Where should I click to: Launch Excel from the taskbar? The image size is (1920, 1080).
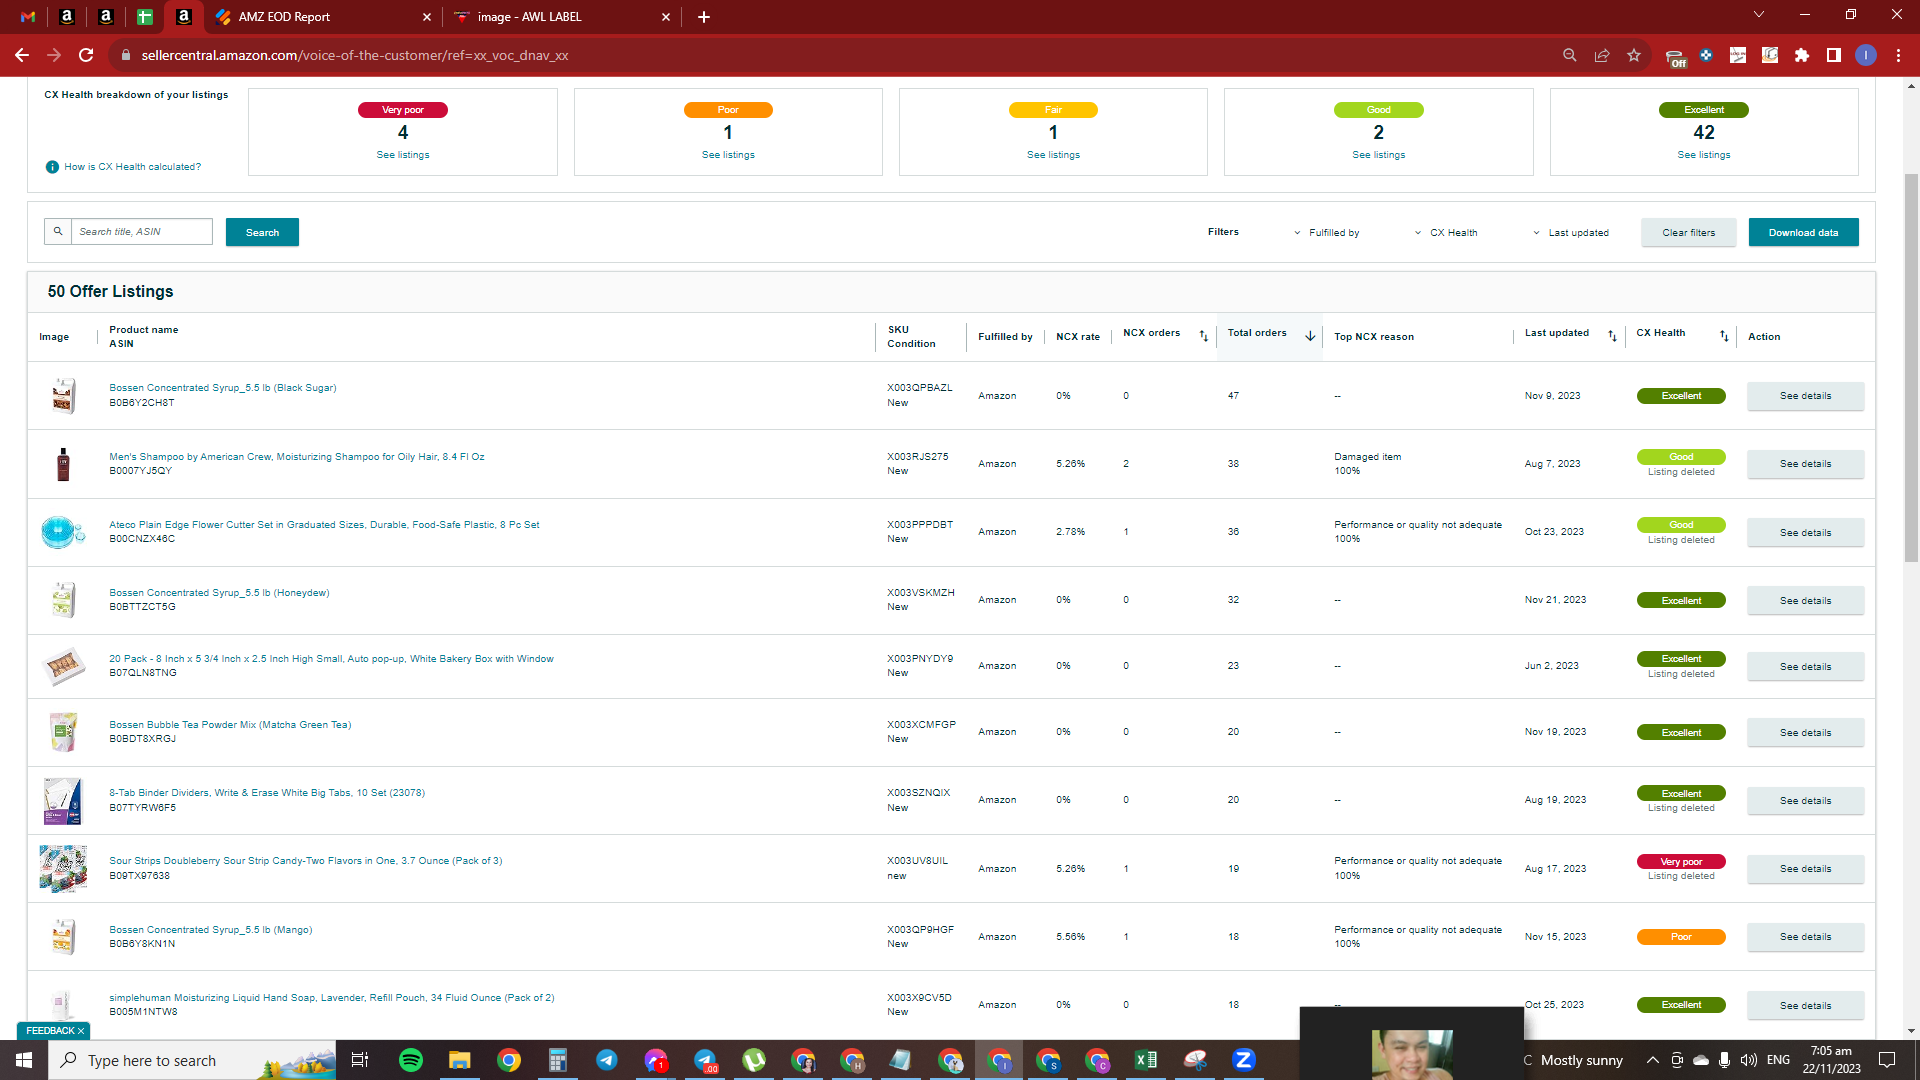(x=1146, y=1060)
